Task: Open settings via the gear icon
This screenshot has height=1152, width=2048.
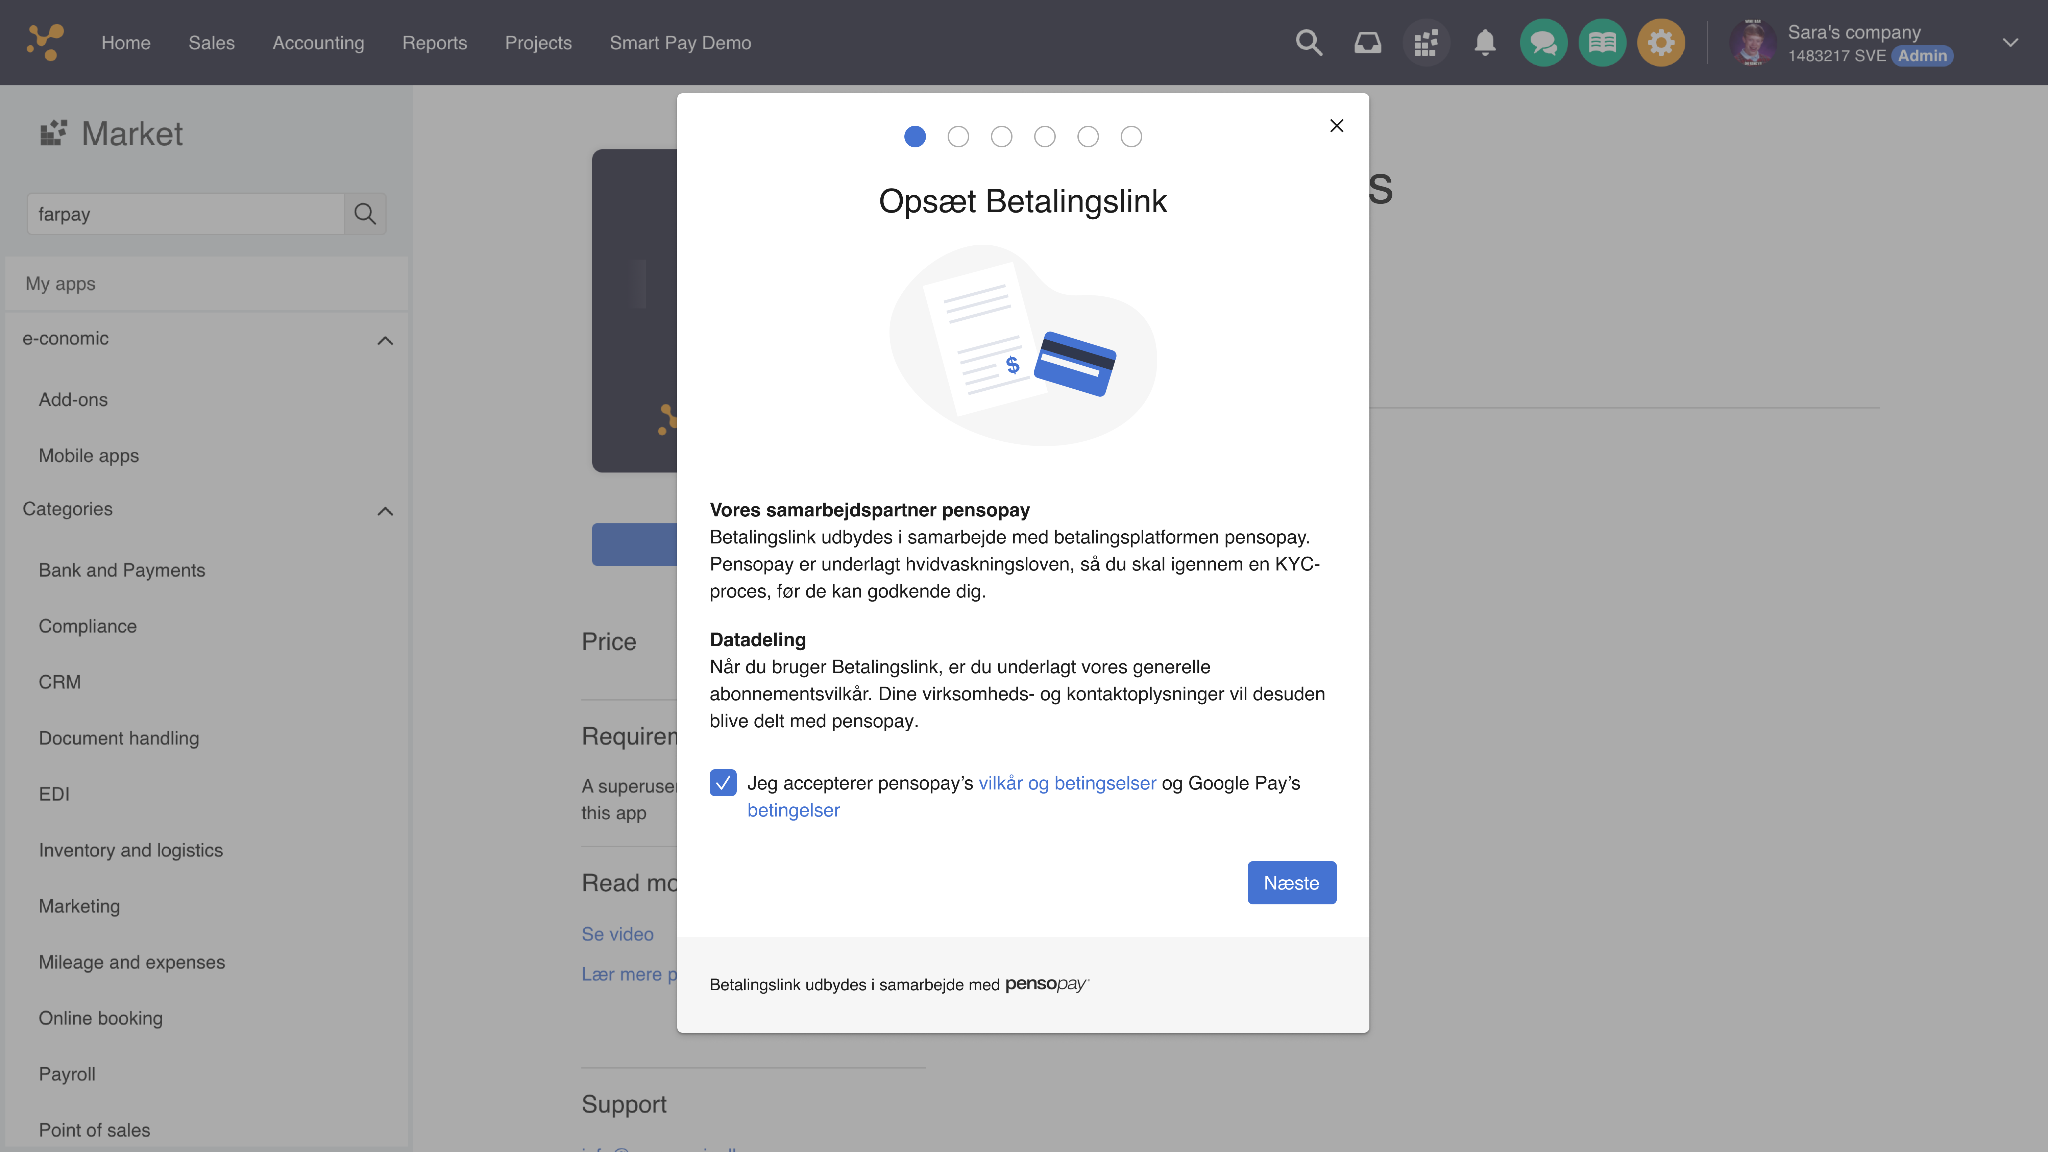Action: [1661, 42]
